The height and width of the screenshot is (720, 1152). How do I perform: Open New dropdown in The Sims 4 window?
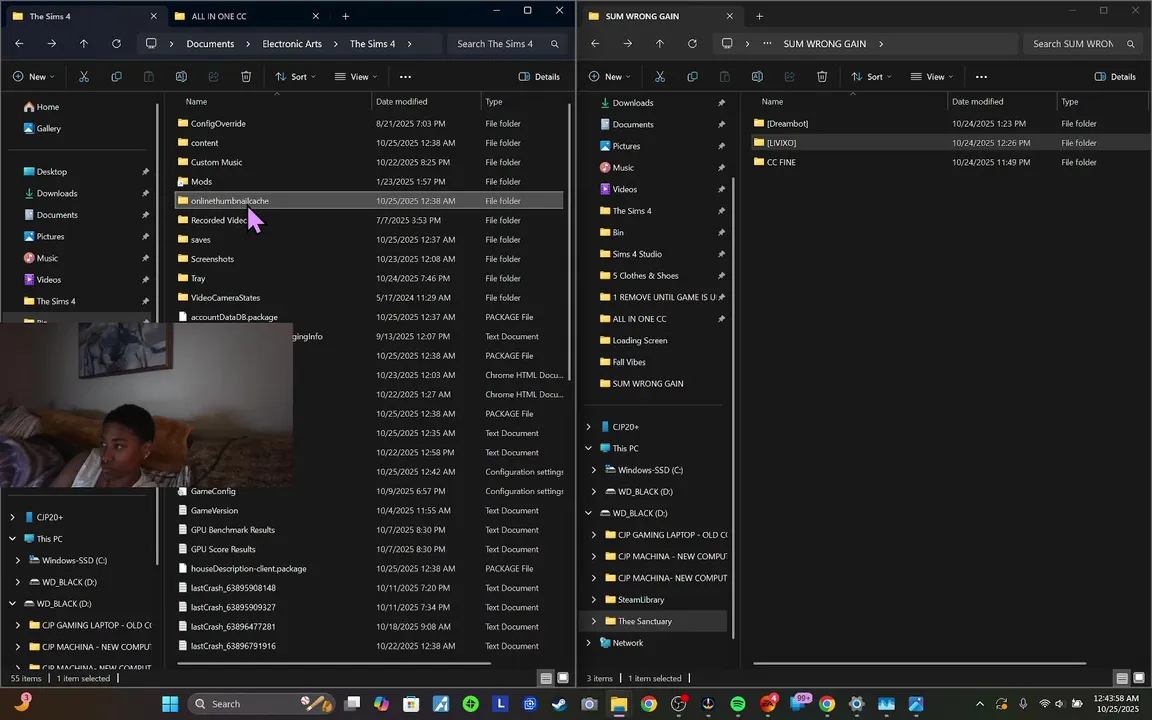pyautogui.click(x=34, y=76)
